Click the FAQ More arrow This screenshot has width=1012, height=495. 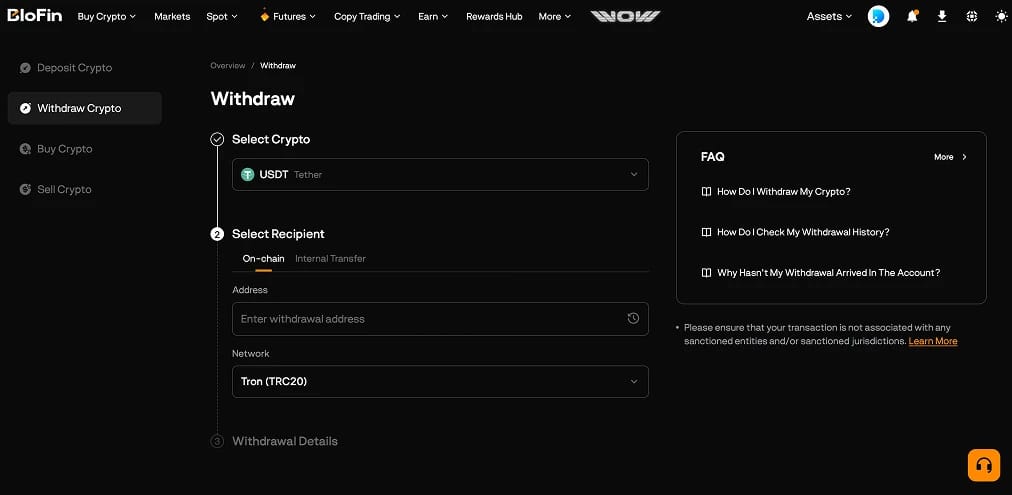click(x=964, y=157)
